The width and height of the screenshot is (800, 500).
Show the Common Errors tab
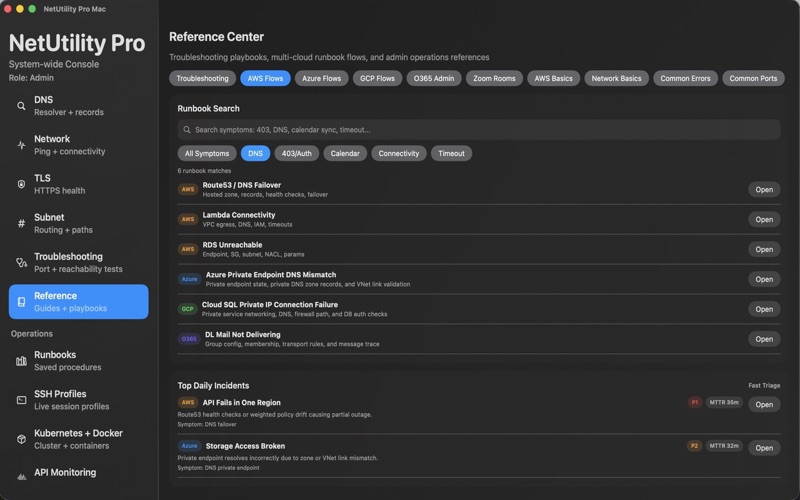click(685, 78)
